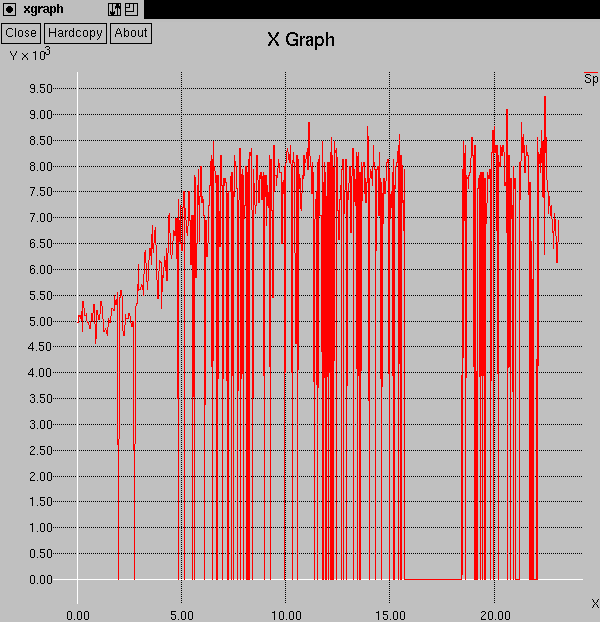Screen dimensions: 600x622
Task: Click the 10.00 tick label on X axis
Action: pos(285,615)
